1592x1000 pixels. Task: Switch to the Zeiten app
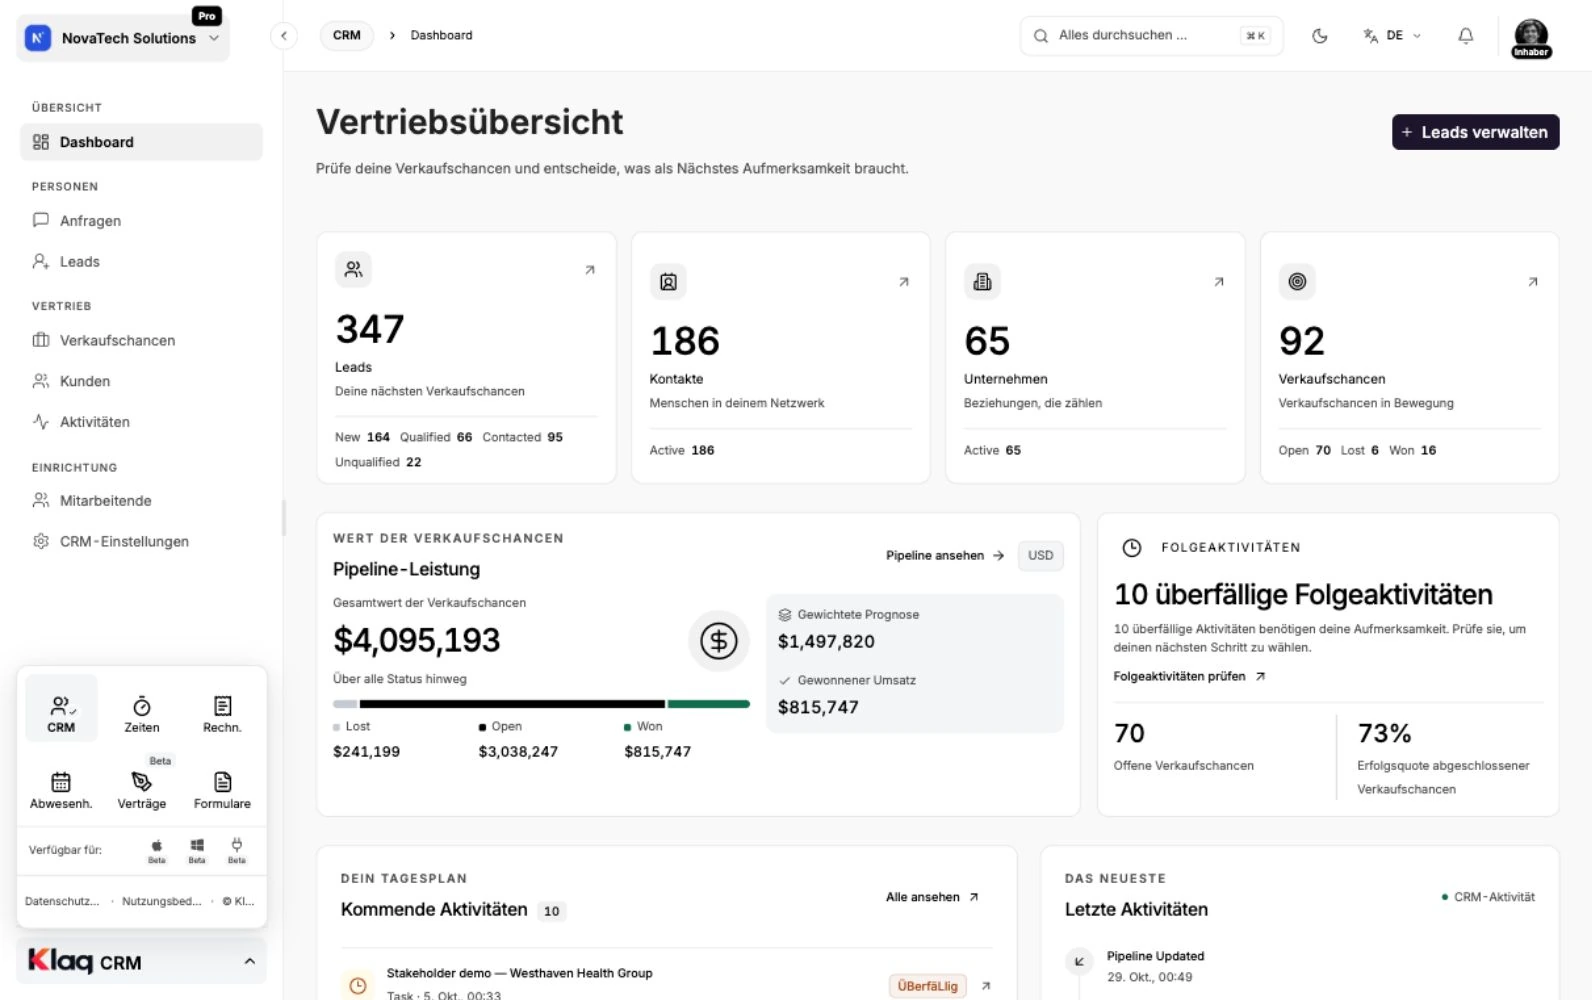click(x=142, y=714)
